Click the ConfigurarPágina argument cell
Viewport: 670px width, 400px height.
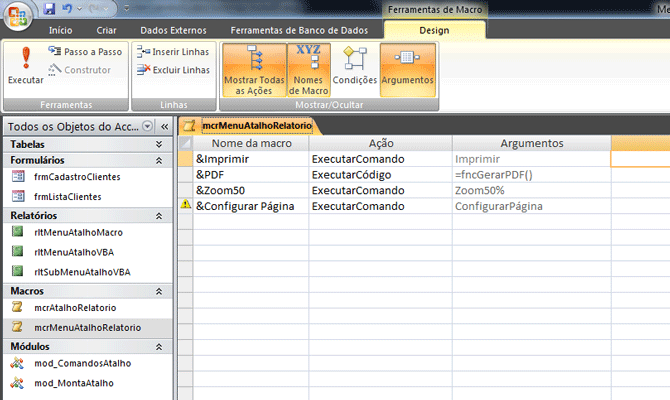pos(532,206)
